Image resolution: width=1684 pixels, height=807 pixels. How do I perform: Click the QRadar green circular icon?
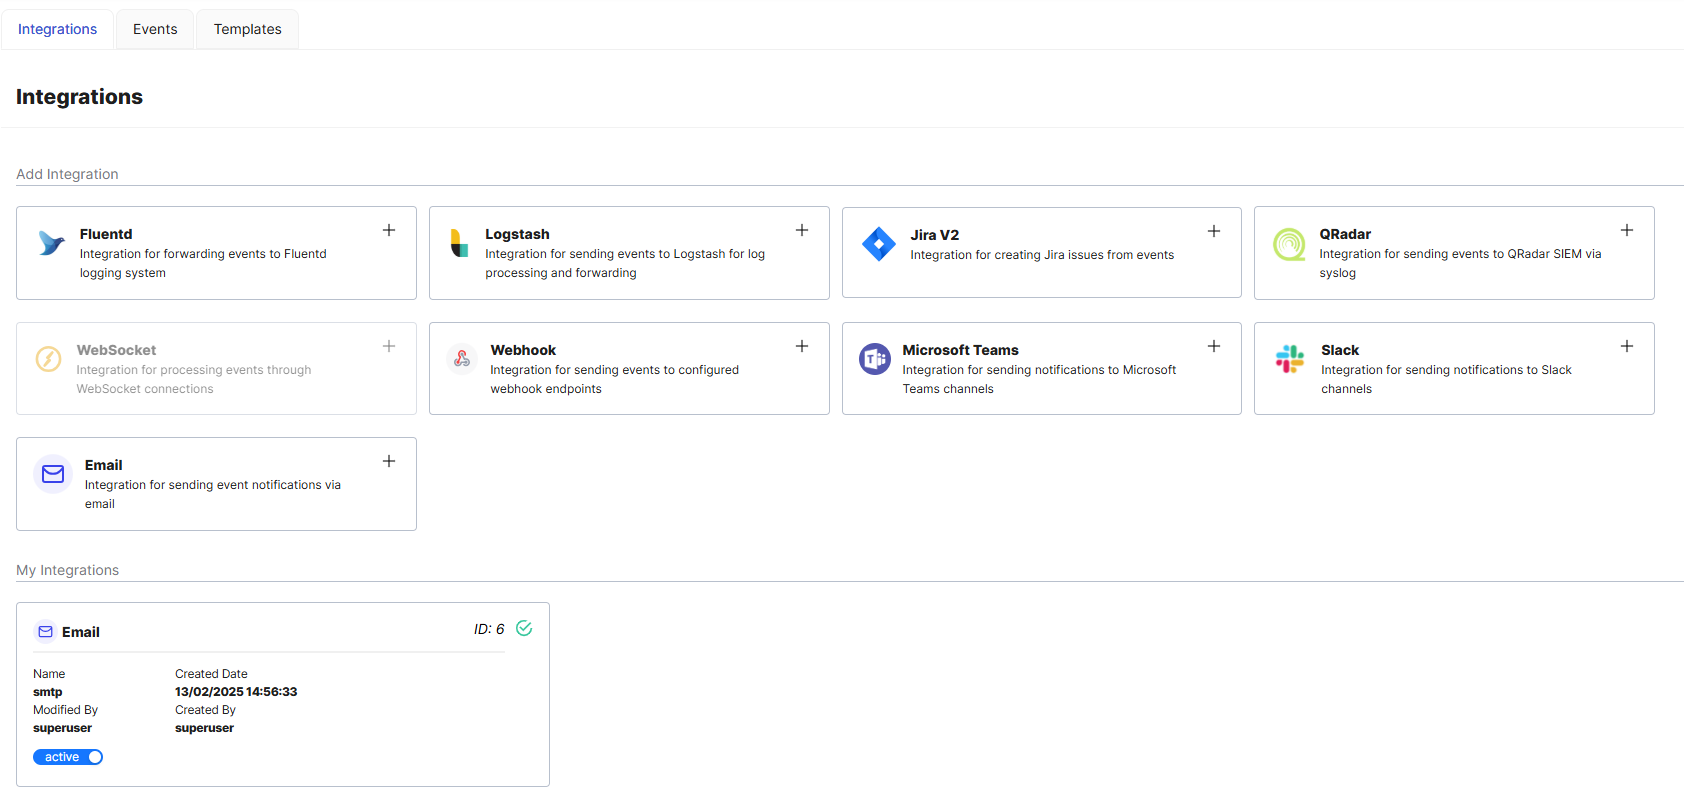pyautogui.click(x=1289, y=244)
